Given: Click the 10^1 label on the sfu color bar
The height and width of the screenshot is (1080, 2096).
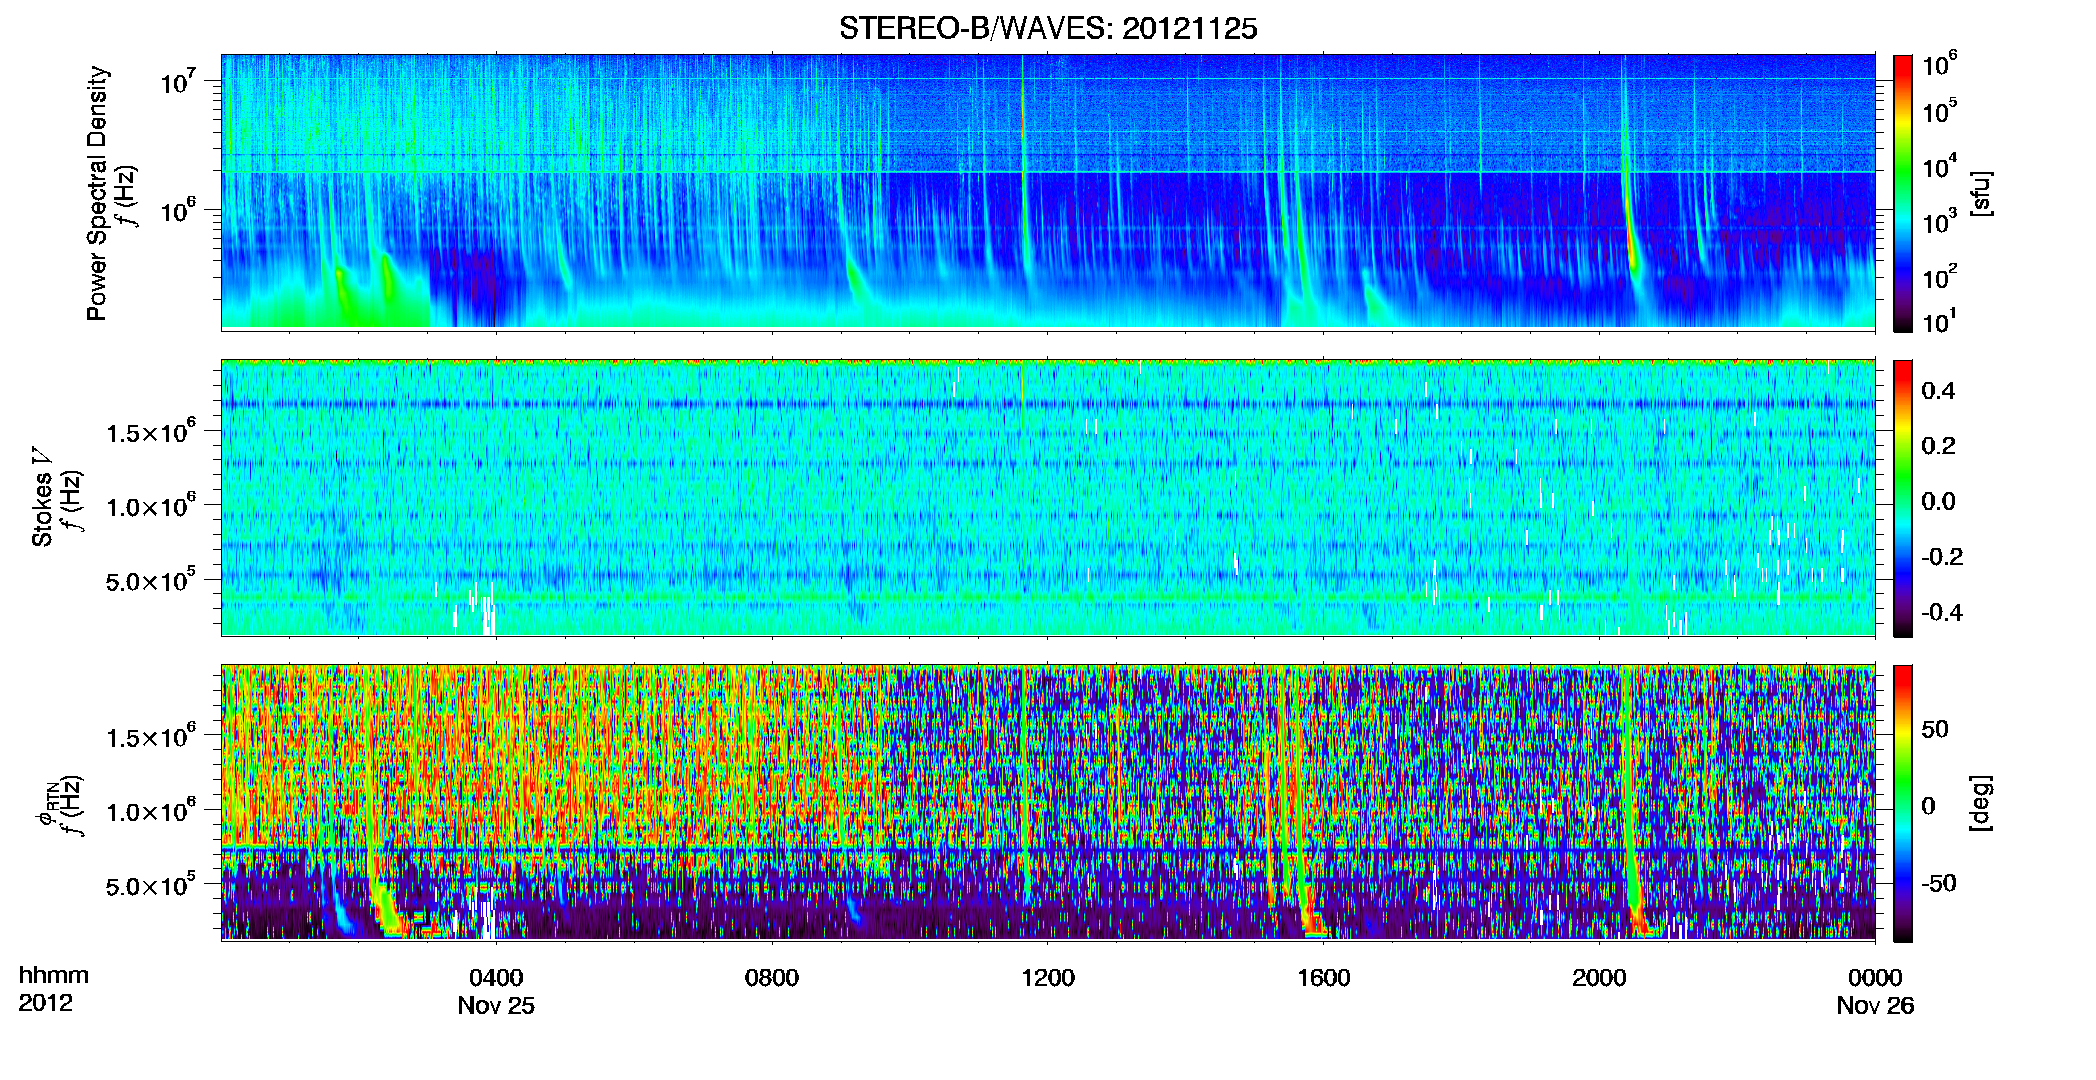Looking at the screenshot, I should (x=1939, y=322).
